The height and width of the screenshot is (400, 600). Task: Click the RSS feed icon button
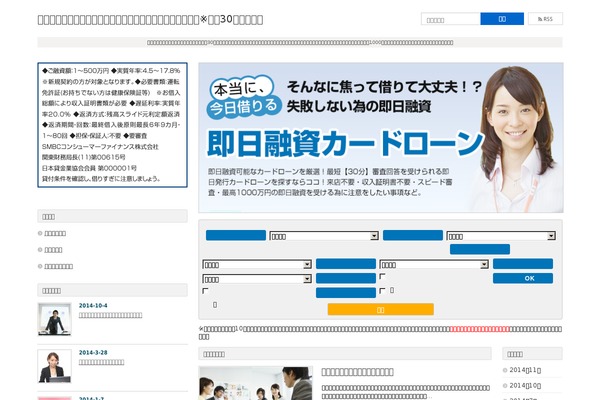point(545,19)
